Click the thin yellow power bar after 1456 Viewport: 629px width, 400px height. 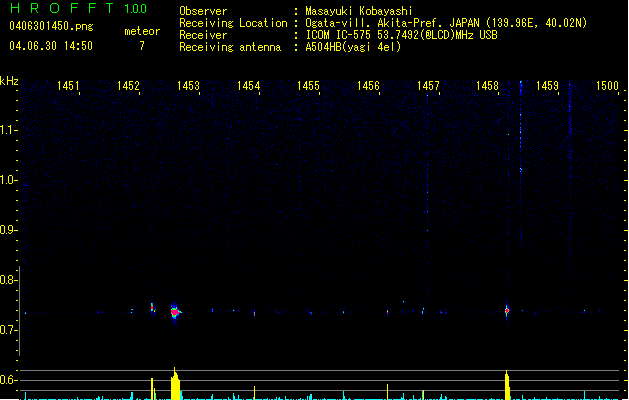[388, 392]
